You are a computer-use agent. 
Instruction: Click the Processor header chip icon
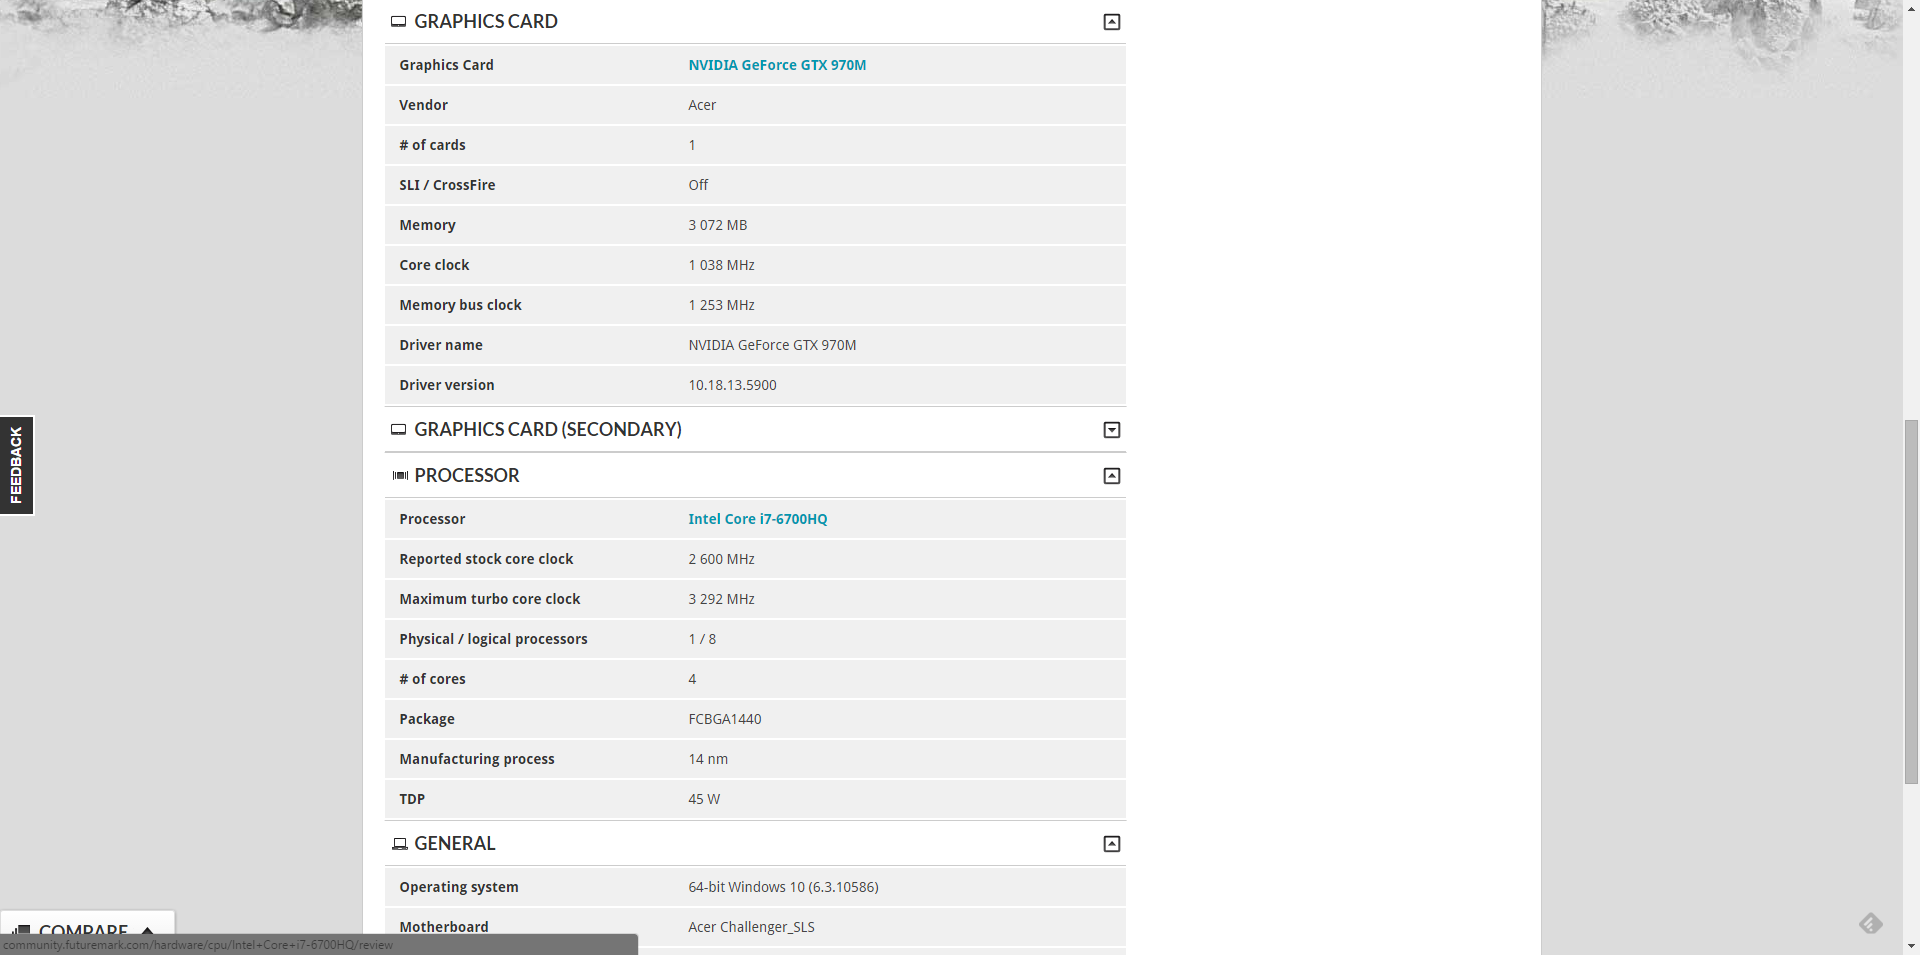tap(400, 475)
